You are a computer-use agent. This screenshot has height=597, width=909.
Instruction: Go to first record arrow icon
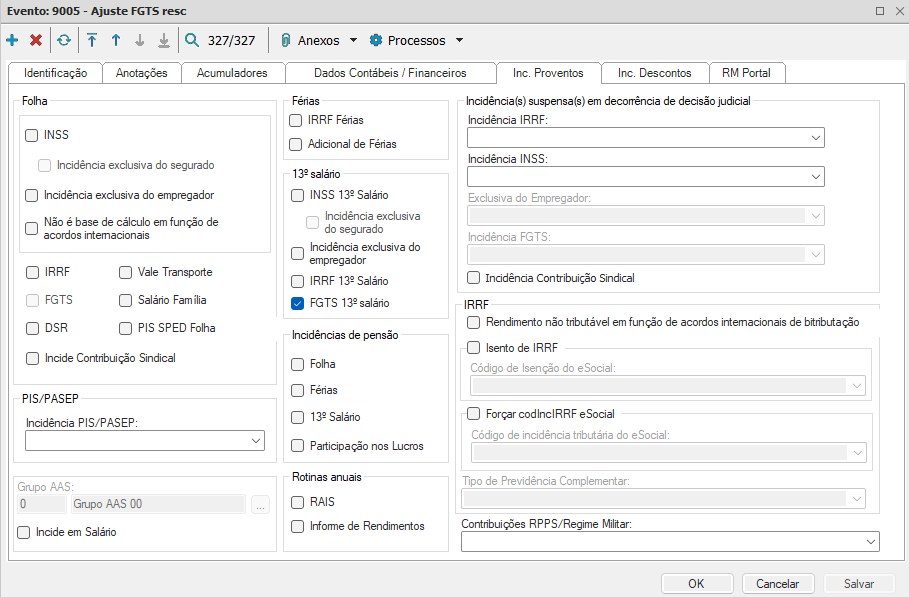[92, 41]
